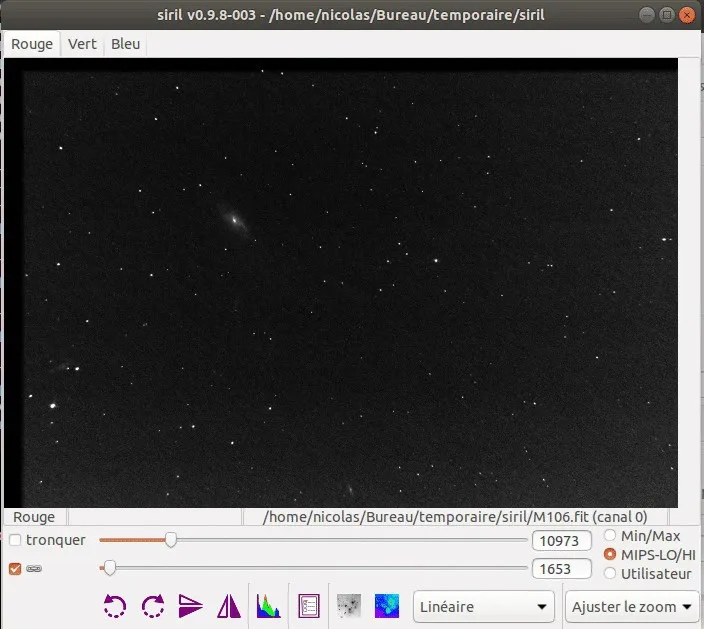This screenshot has width=704, height=629.
Task: Switch to the Vert tab
Action: coord(82,44)
